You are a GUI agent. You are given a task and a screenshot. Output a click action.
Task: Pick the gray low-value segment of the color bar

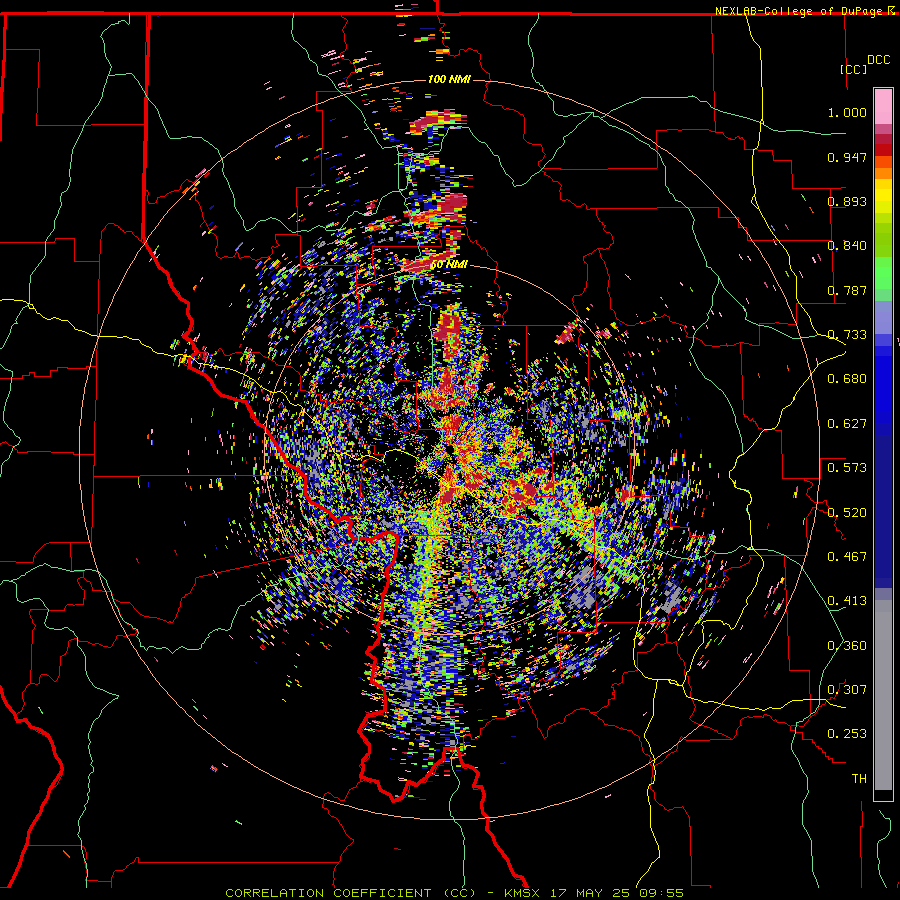pos(883,695)
